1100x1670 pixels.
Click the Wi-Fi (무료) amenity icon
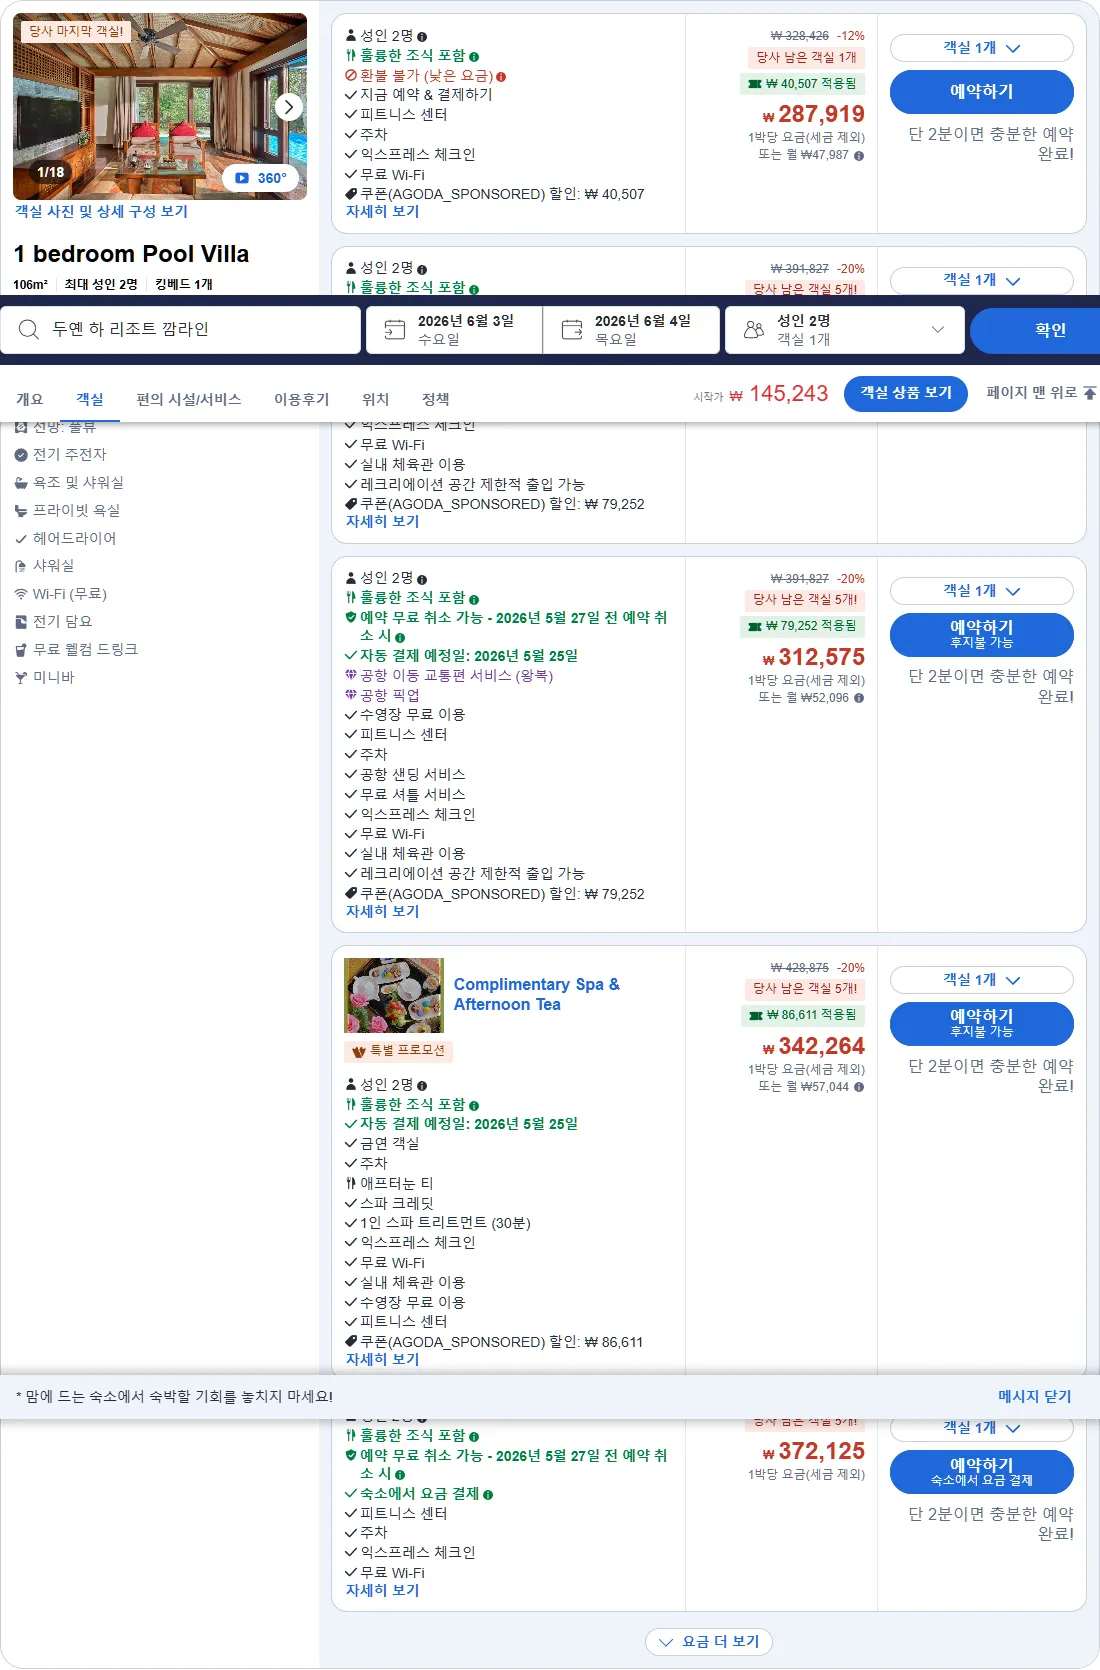point(21,594)
